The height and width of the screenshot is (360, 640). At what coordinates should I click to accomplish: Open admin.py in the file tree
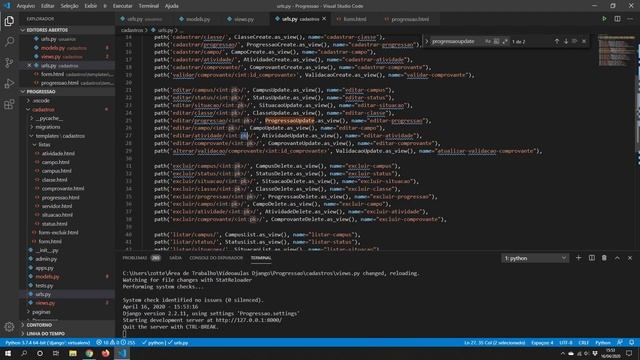[46, 259]
